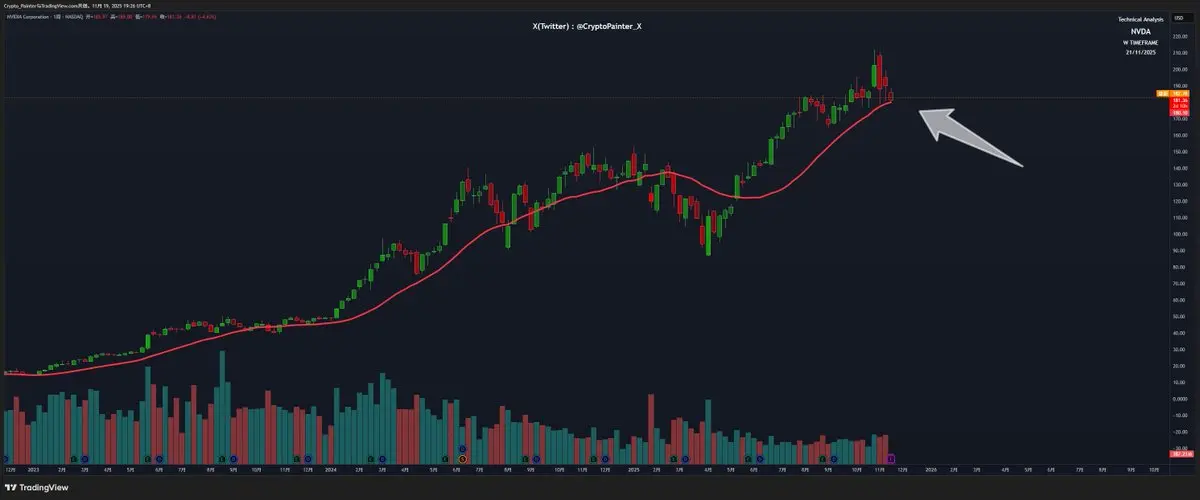Image resolution: width=1200 pixels, height=500 pixels.
Task: Click the 100.00 price axis label
Action: [1180, 234]
